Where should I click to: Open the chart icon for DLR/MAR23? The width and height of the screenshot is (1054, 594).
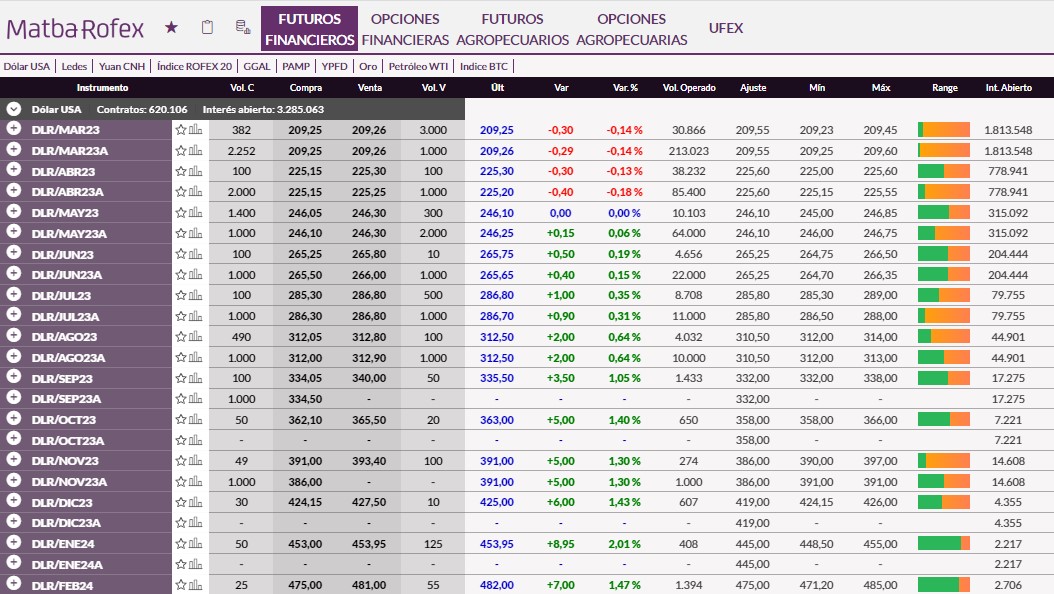click(195, 130)
